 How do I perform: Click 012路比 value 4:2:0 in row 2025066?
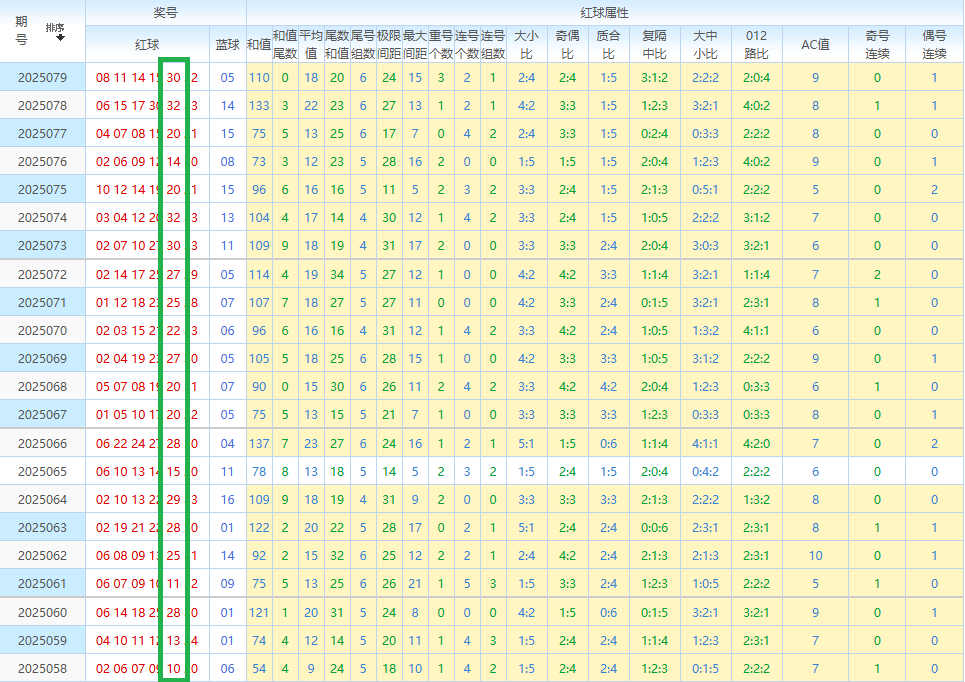click(756, 443)
